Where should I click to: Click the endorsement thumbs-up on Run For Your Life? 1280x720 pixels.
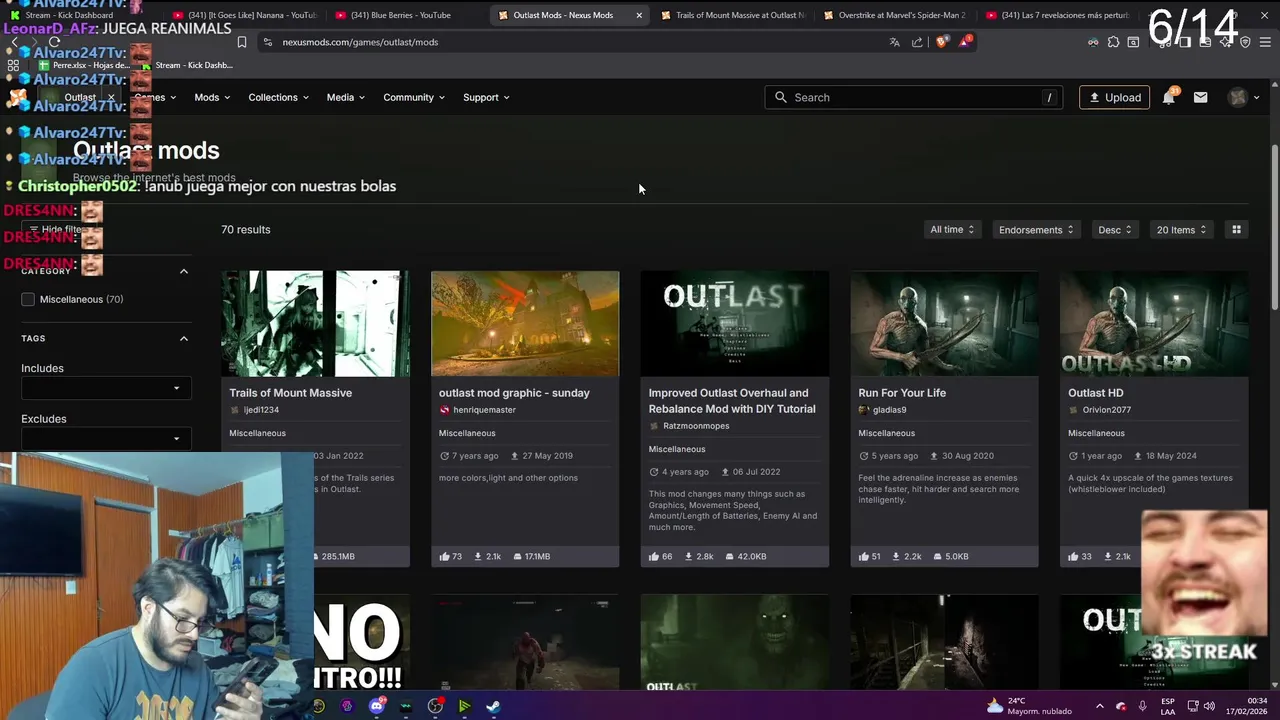point(864,556)
